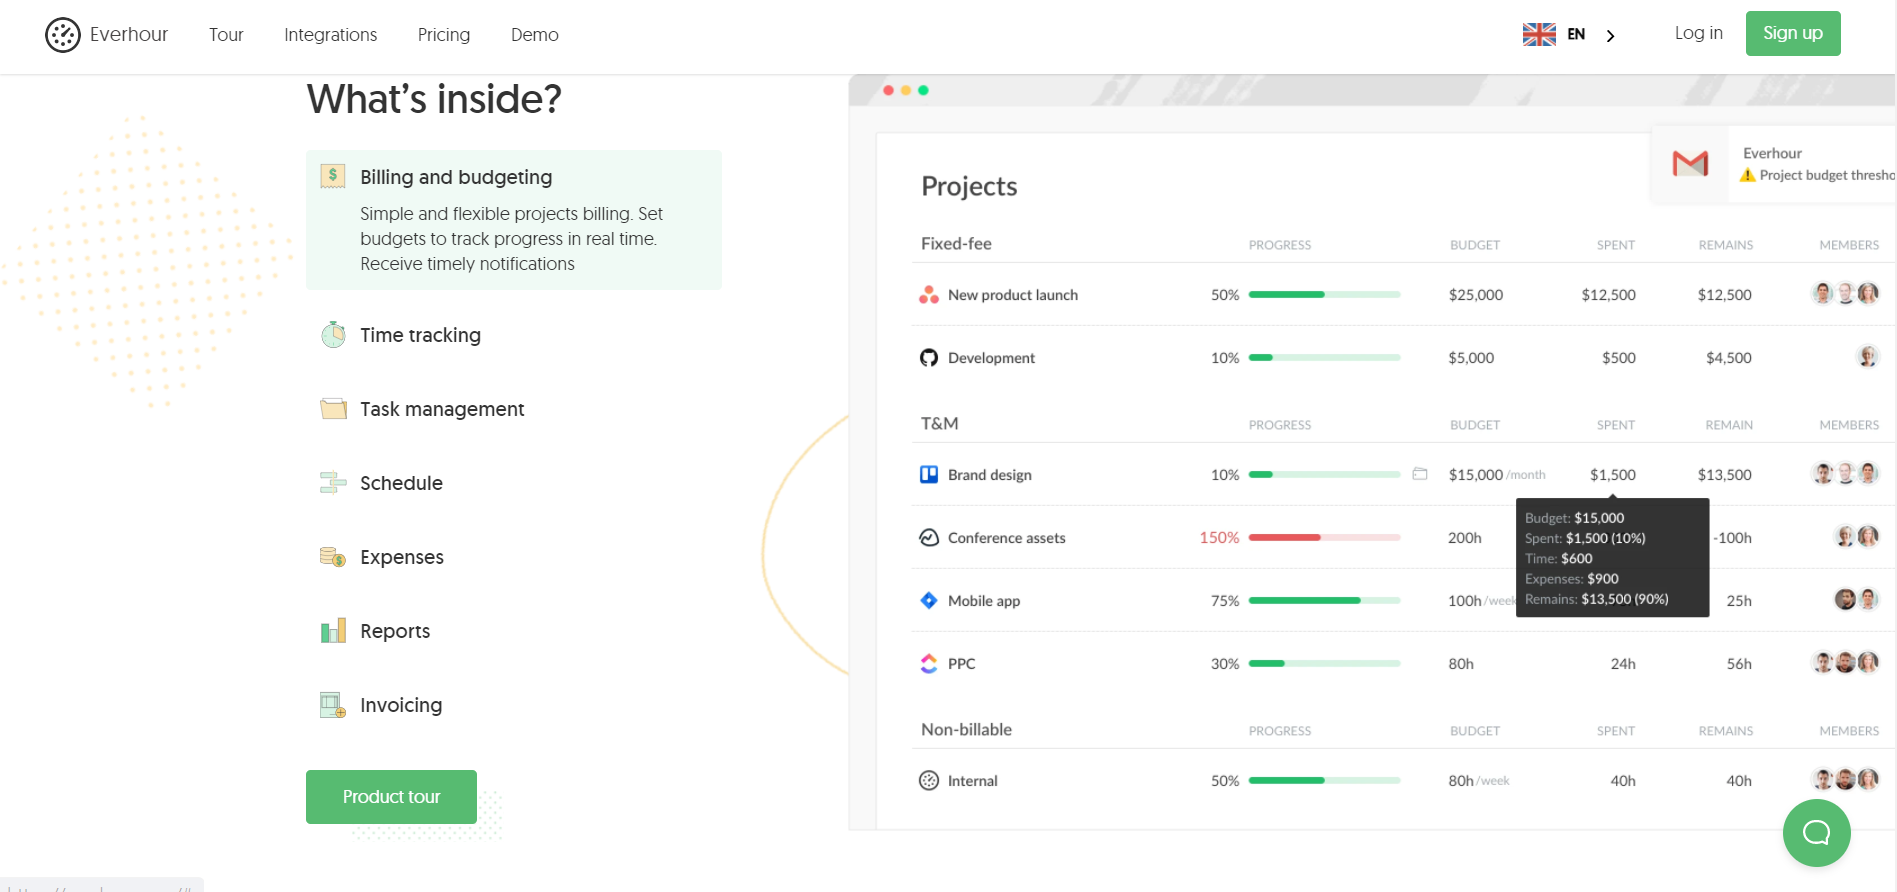
Task: Click the 'Projects' heading
Action: click(969, 187)
